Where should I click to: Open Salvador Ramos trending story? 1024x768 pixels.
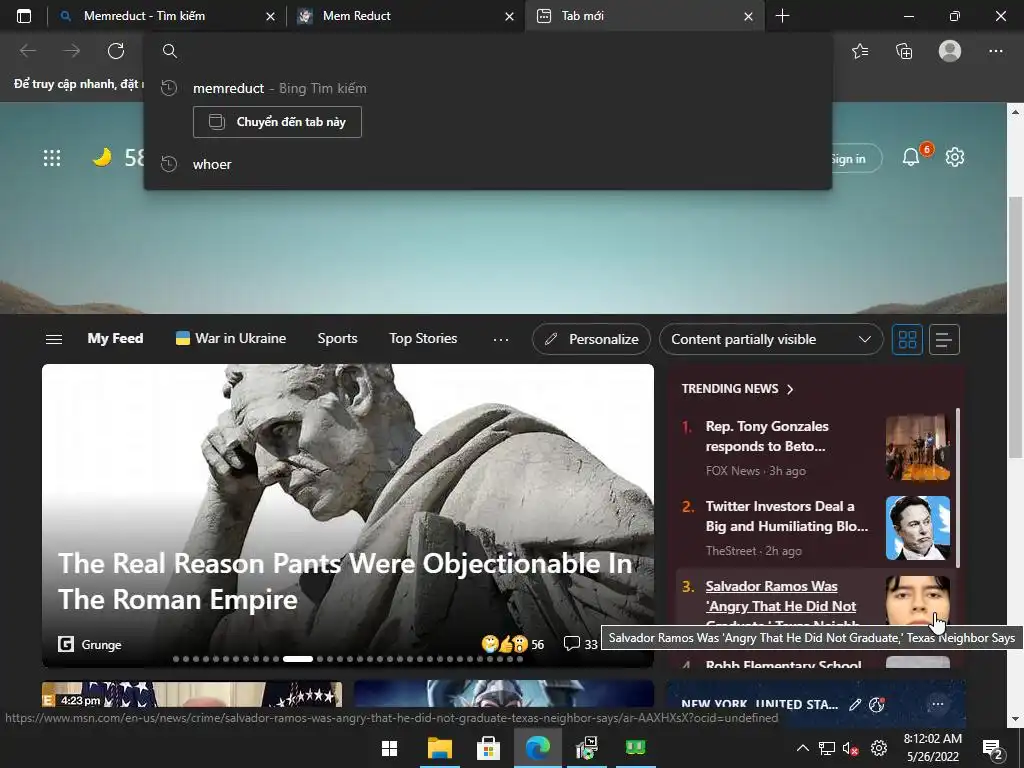(x=781, y=596)
